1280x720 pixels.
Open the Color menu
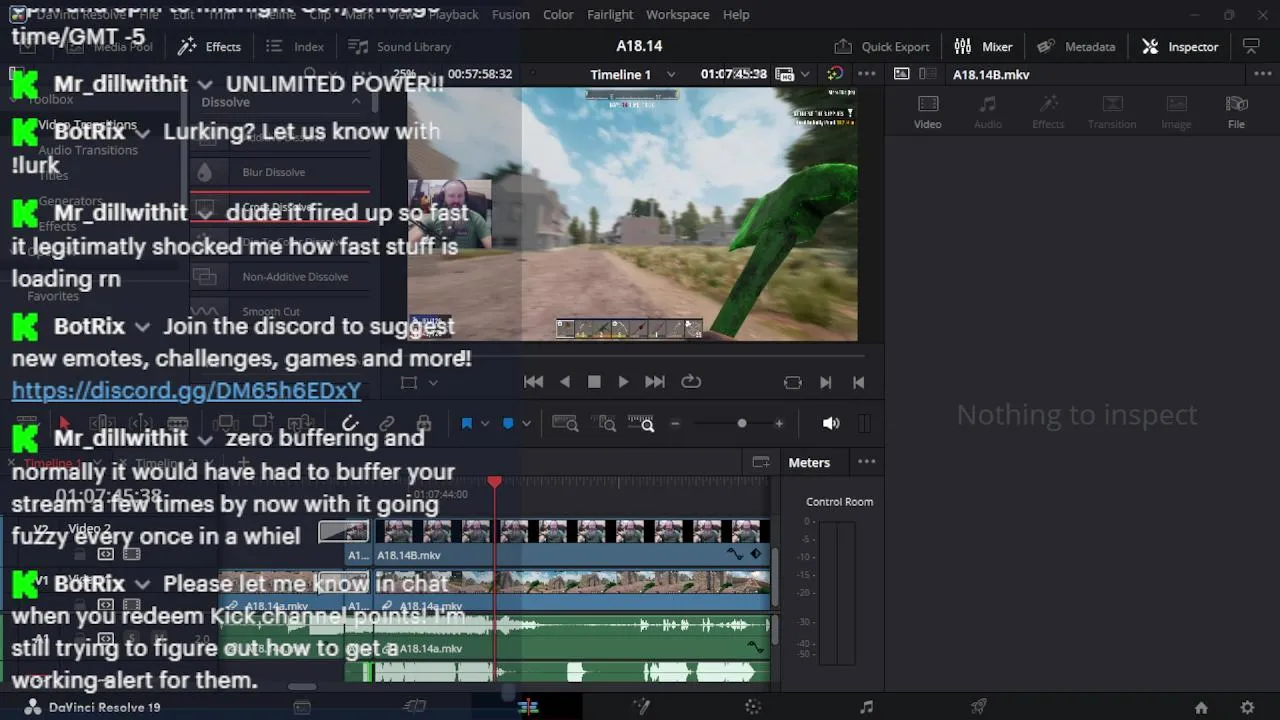point(558,14)
